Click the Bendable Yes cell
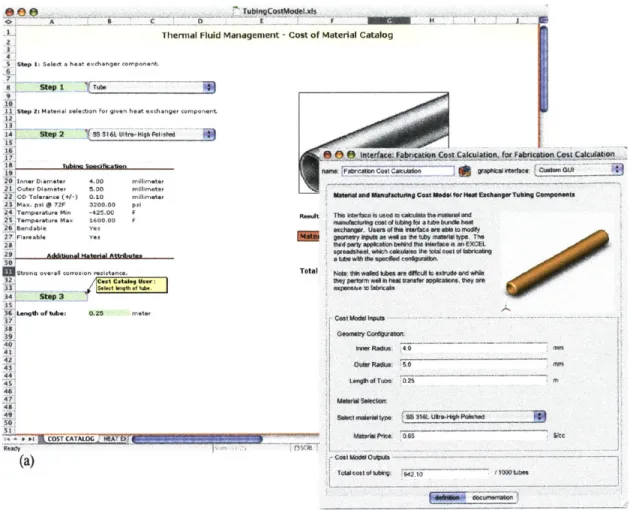Image resolution: width=633 pixels, height=510 pixels. (x=95, y=229)
